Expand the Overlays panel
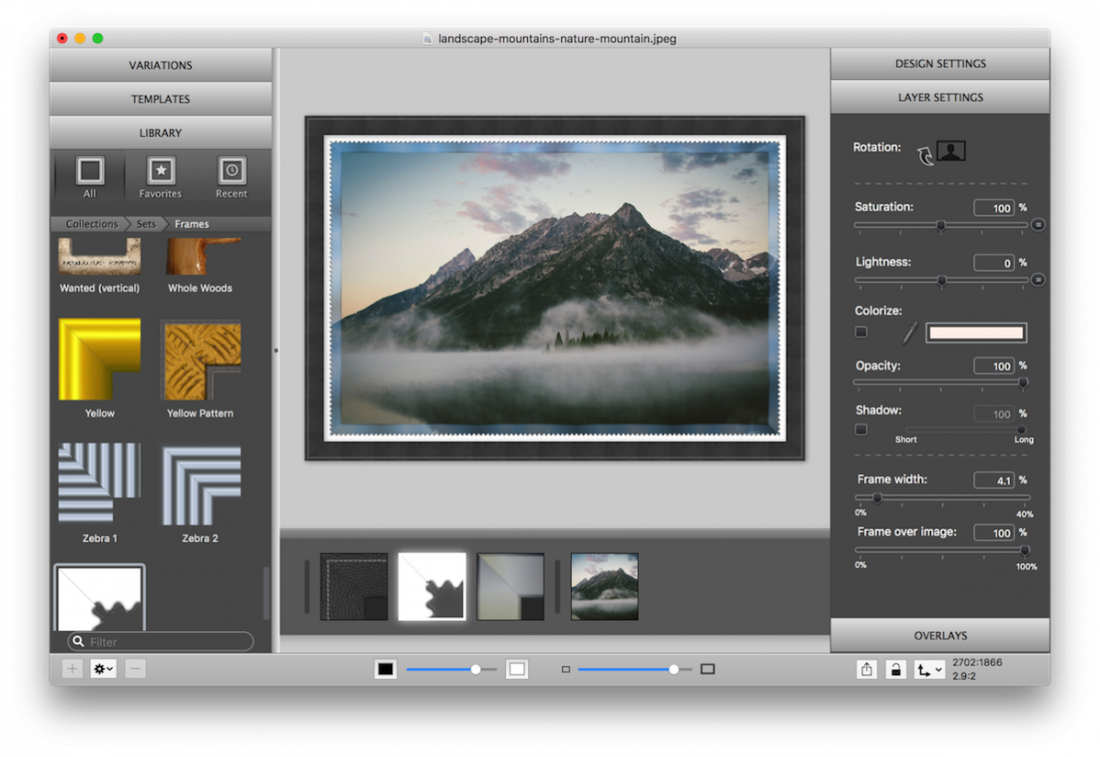 pyautogui.click(x=940, y=634)
